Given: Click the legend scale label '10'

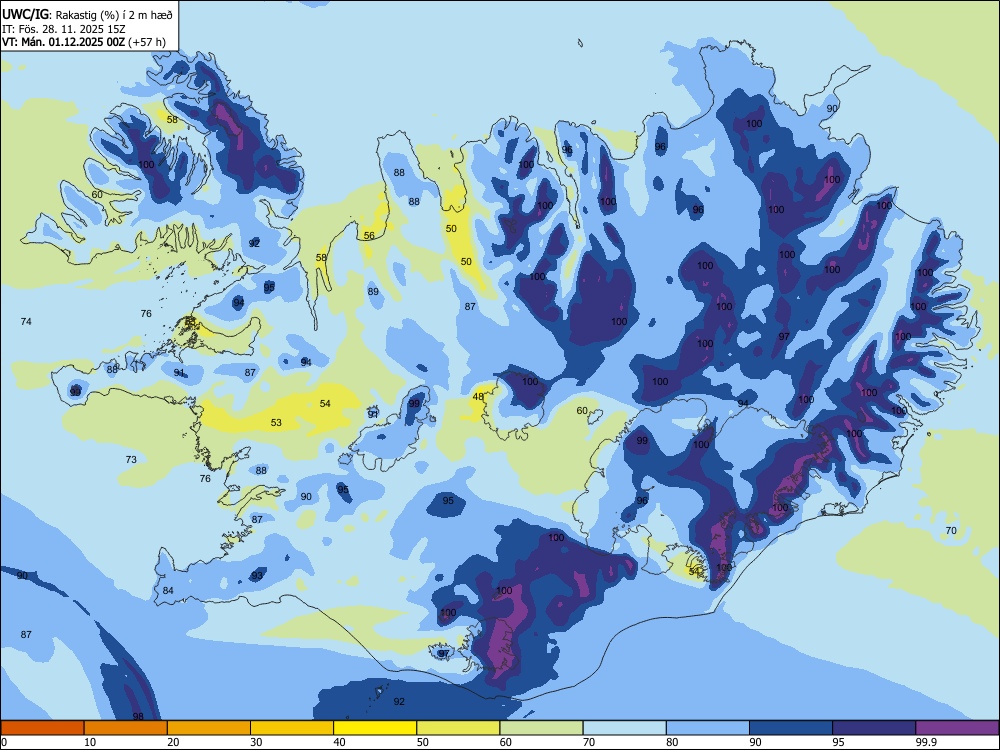Looking at the screenshot, I should click(91, 742).
